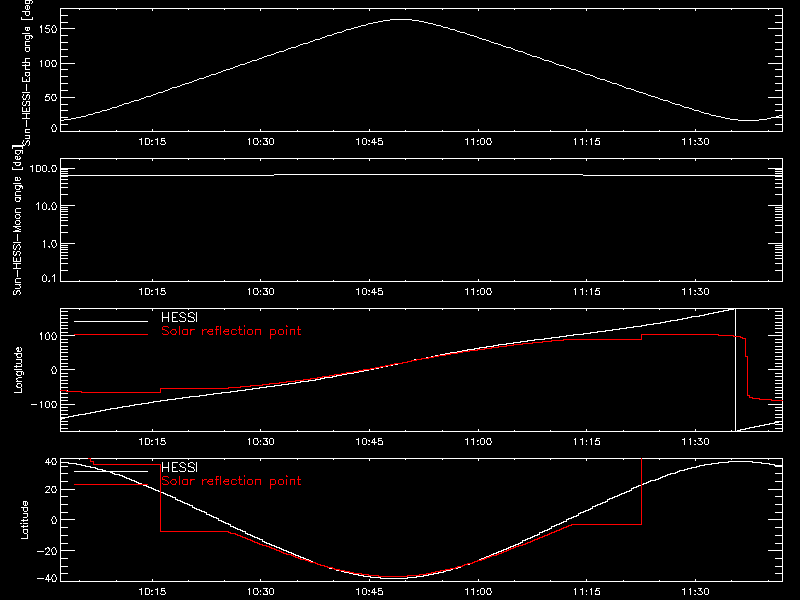Screen dimensions: 800x600
Task: Click the -100 tick on Longitude axis
Action: 44,404
